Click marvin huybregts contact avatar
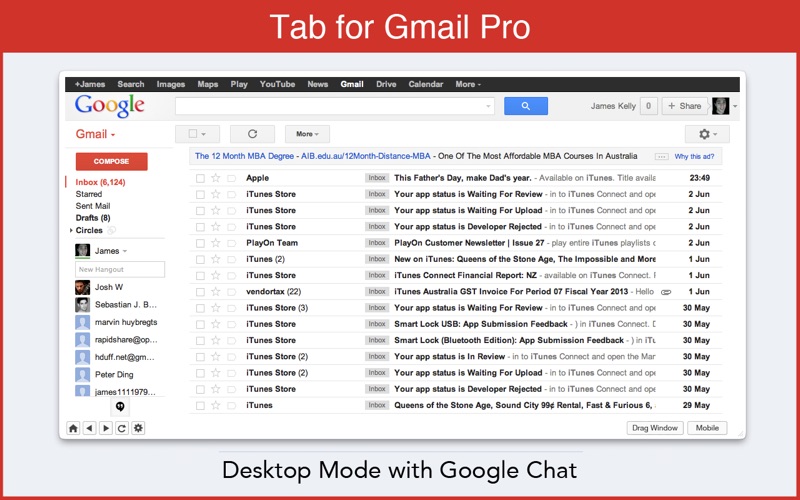This screenshot has width=800, height=500. (x=83, y=322)
